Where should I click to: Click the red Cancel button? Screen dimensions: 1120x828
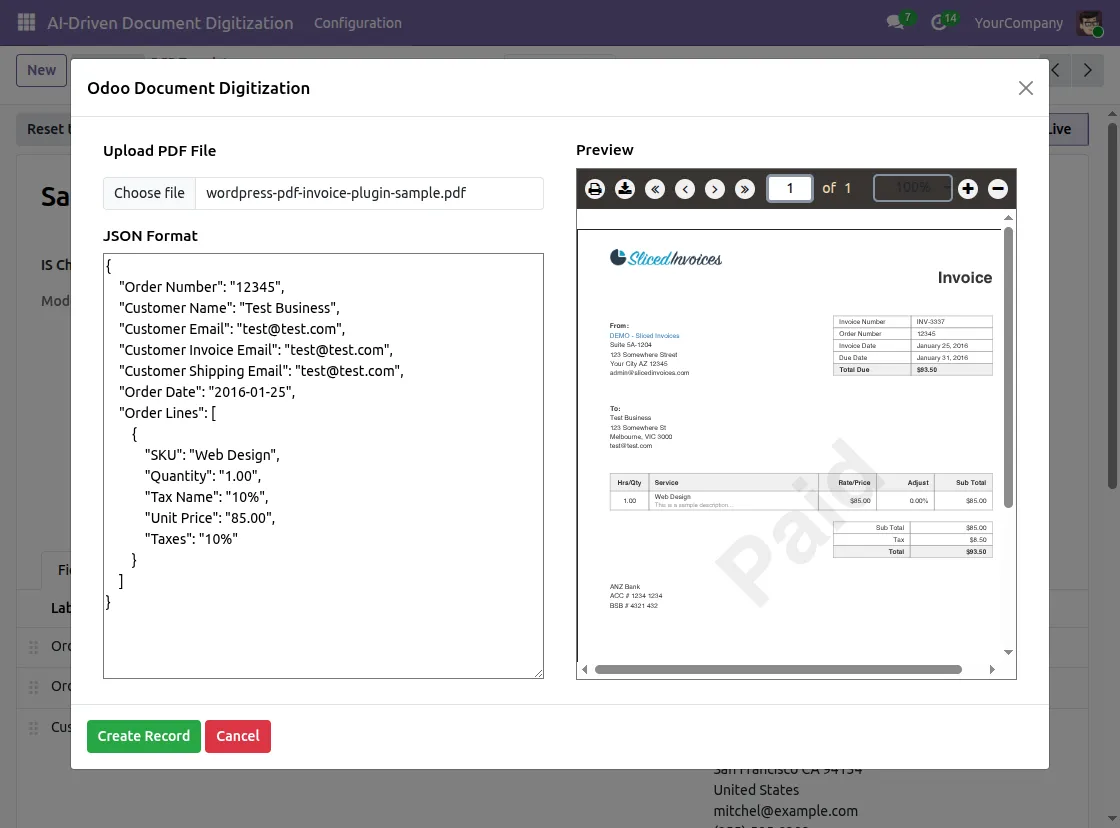click(x=238, y=736)
